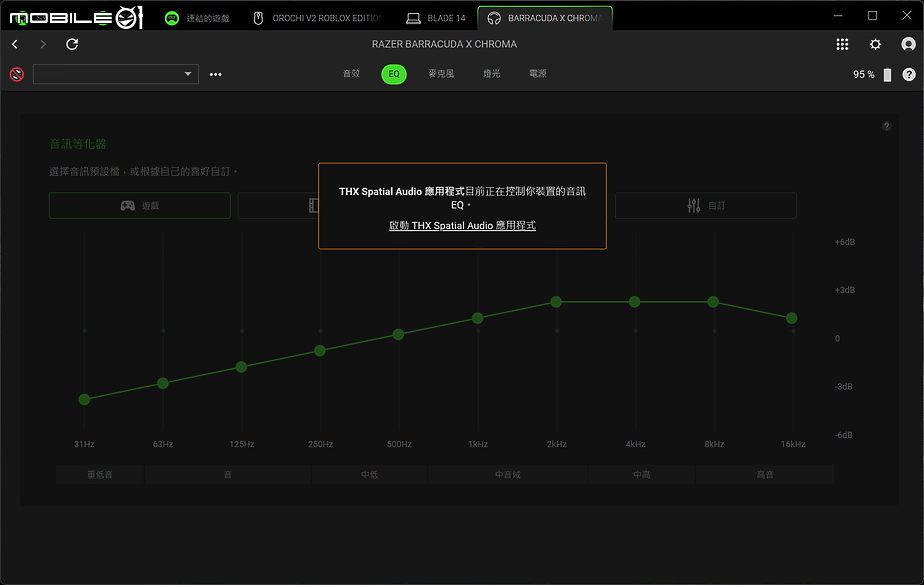Switch to the 連結的遊戲 tab
Screen dimensions: 924x585
[x=197, y=18]
